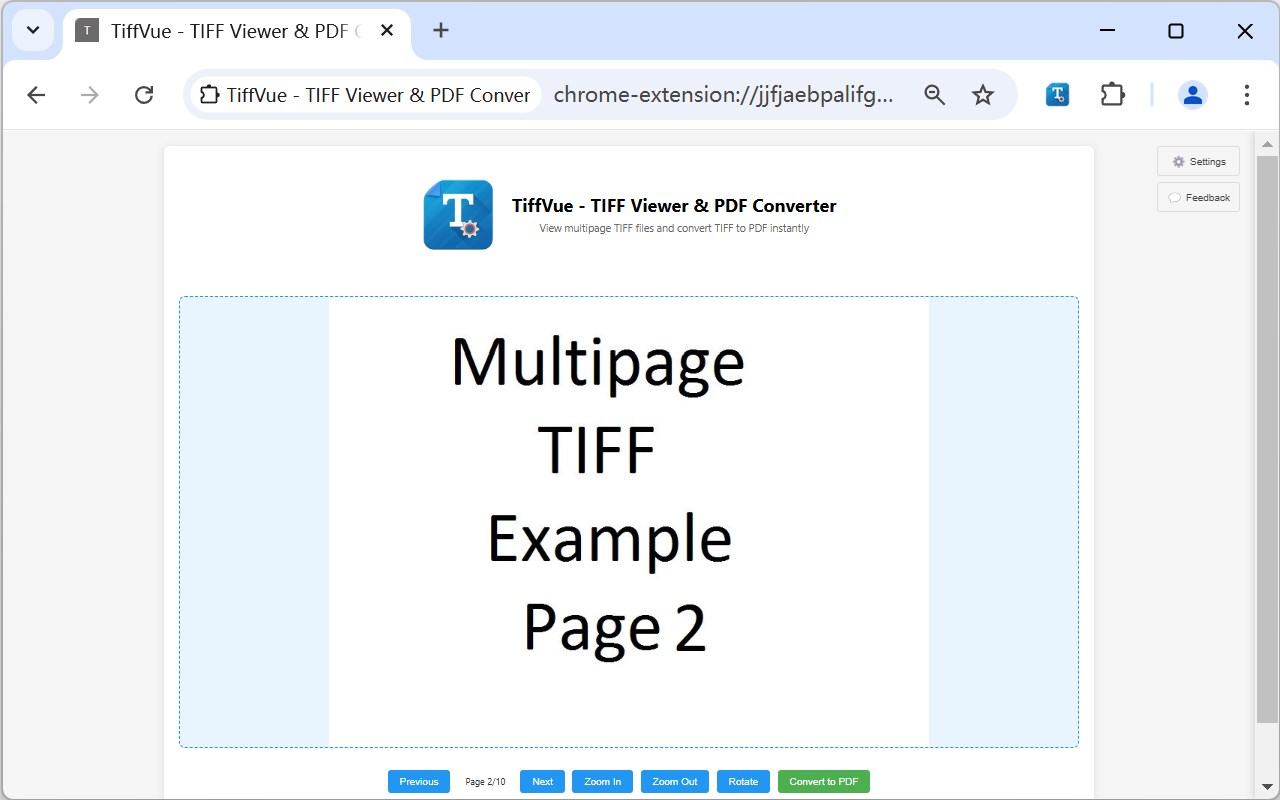Viewport: 1280px width, 800px height.
Task: Click the chrome-extension URL text
Action: coord(723,95)
